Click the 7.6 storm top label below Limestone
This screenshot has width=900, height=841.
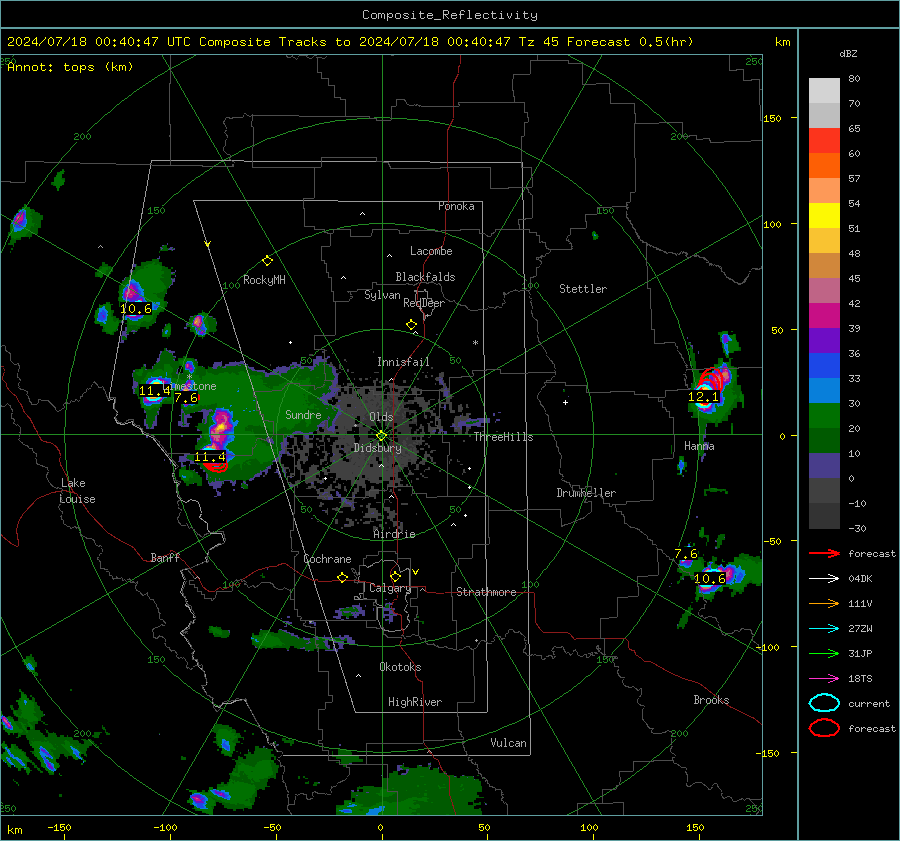pyautogui.click(x=185, y=398)
